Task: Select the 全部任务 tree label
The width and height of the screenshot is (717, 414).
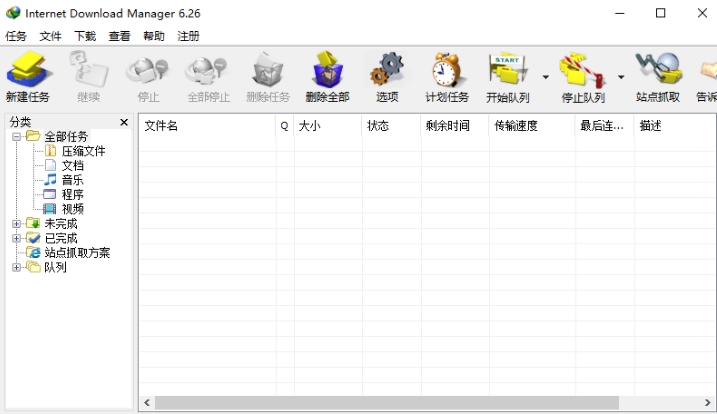Action: click(66, 136)
